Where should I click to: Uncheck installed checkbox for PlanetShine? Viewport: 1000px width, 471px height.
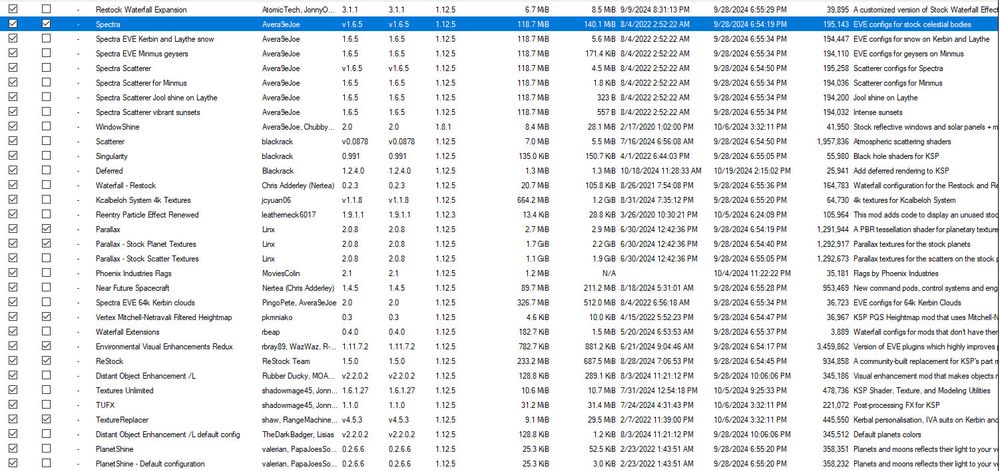point(13,449)
